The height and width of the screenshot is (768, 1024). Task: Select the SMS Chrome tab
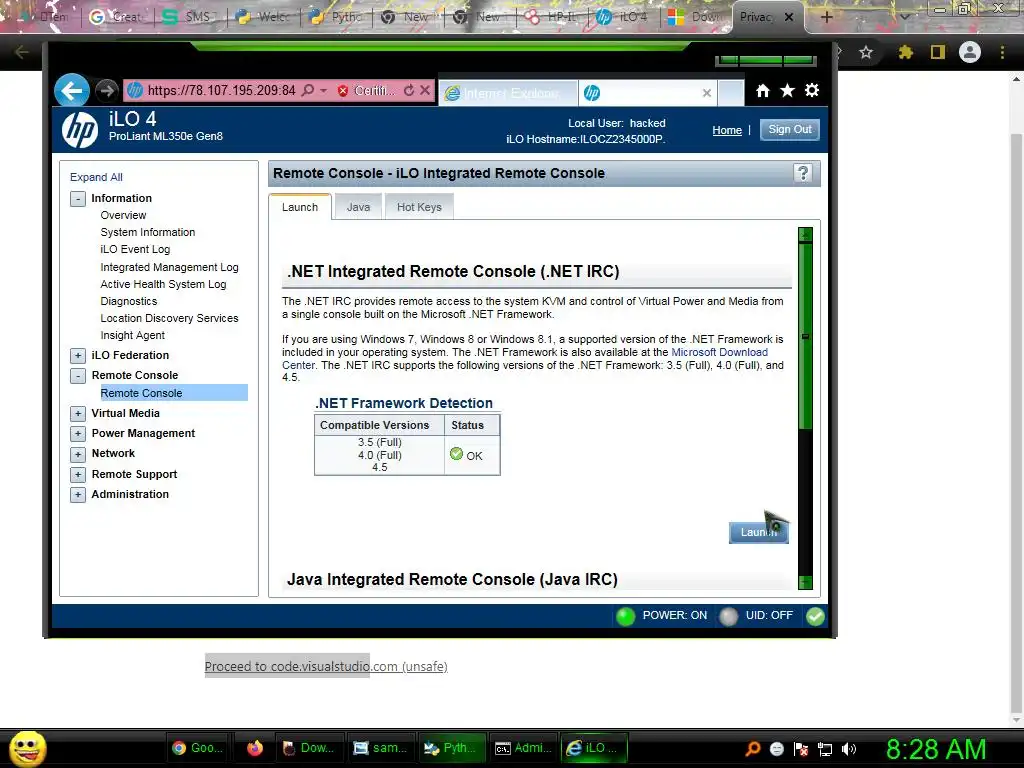tap(191, 17)
